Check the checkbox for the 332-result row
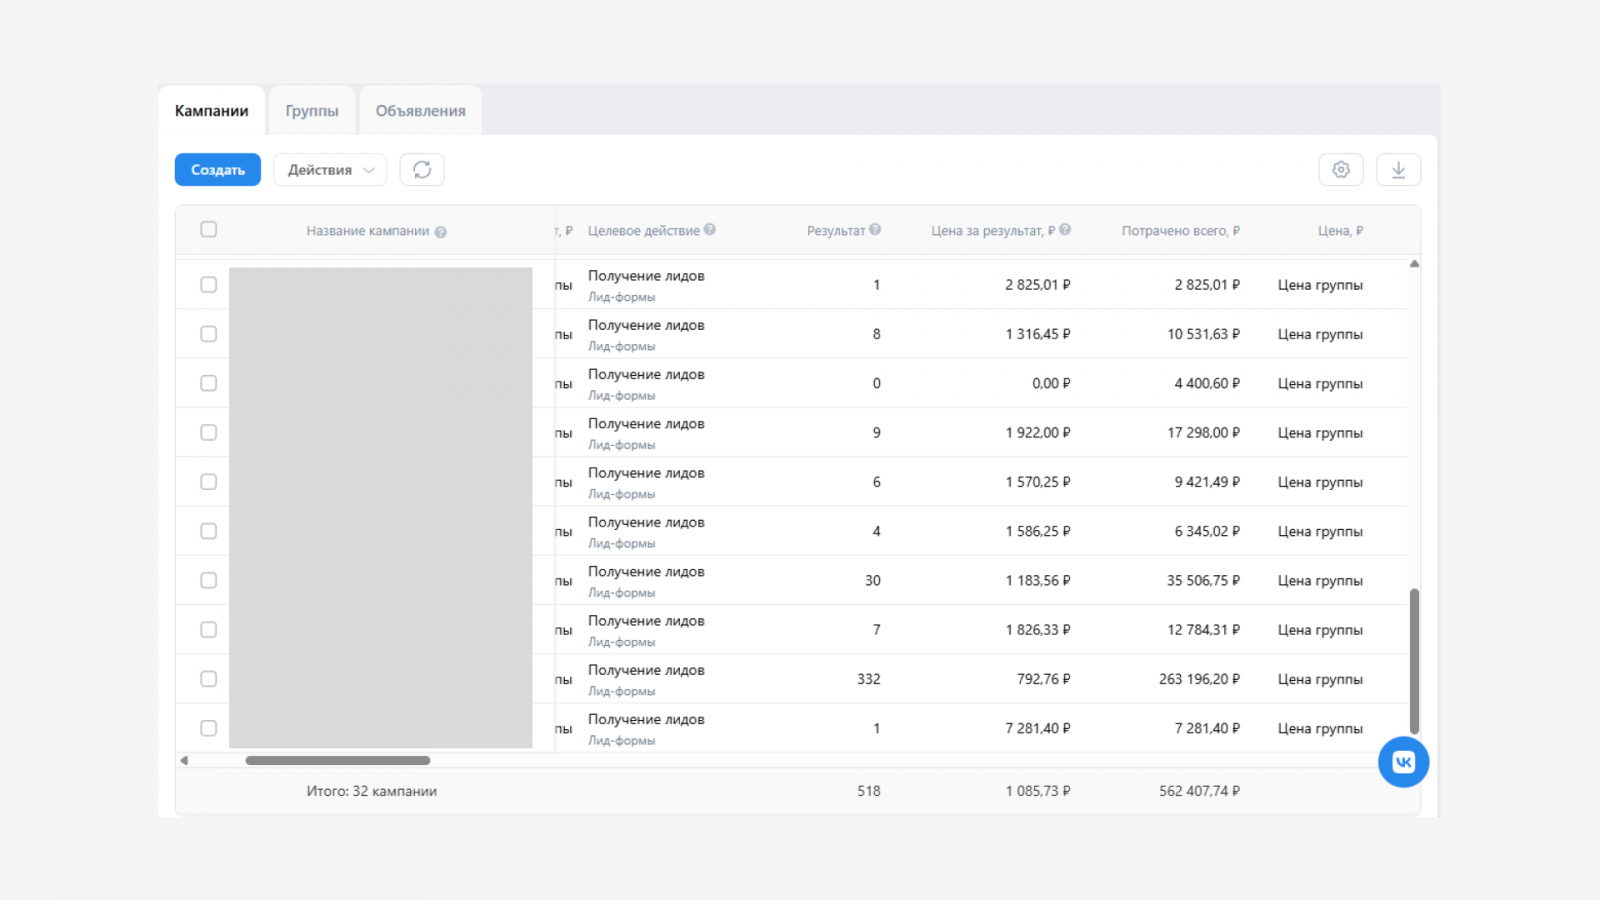This screenshot has width=1600, height=900. 208,679
